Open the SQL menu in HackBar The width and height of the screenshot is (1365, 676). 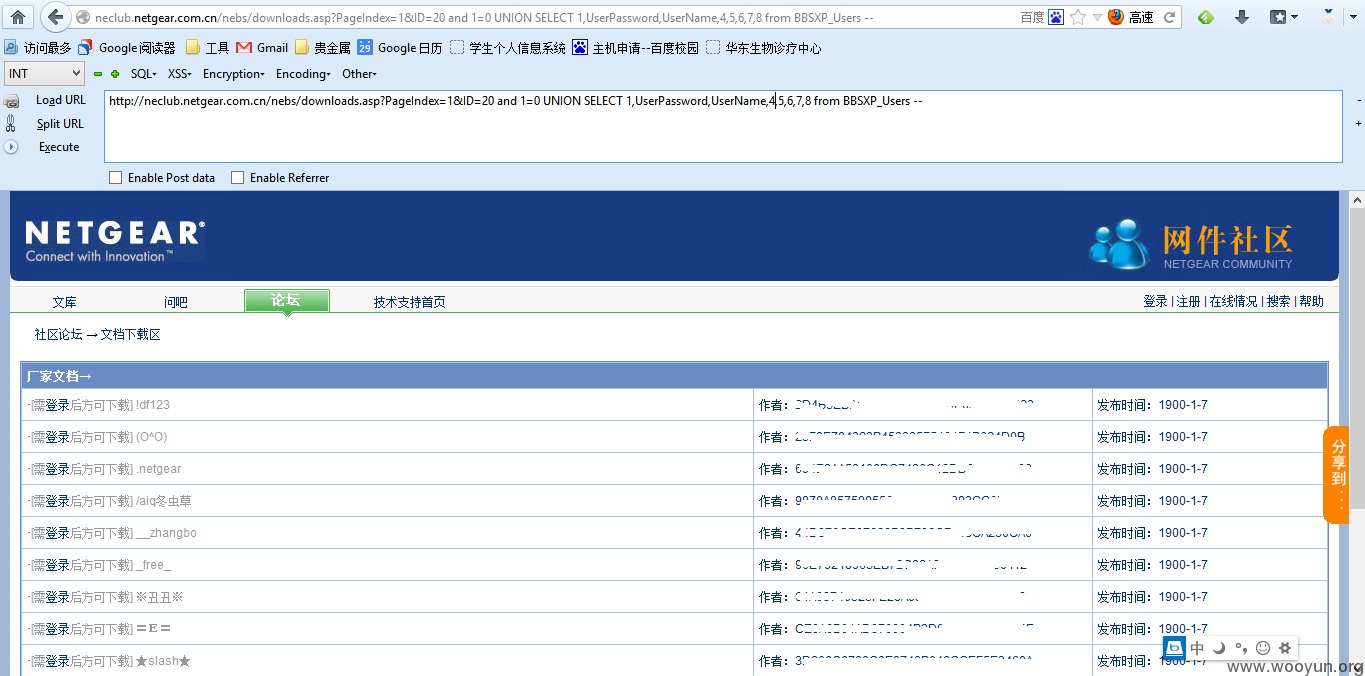tap(144, 74)
